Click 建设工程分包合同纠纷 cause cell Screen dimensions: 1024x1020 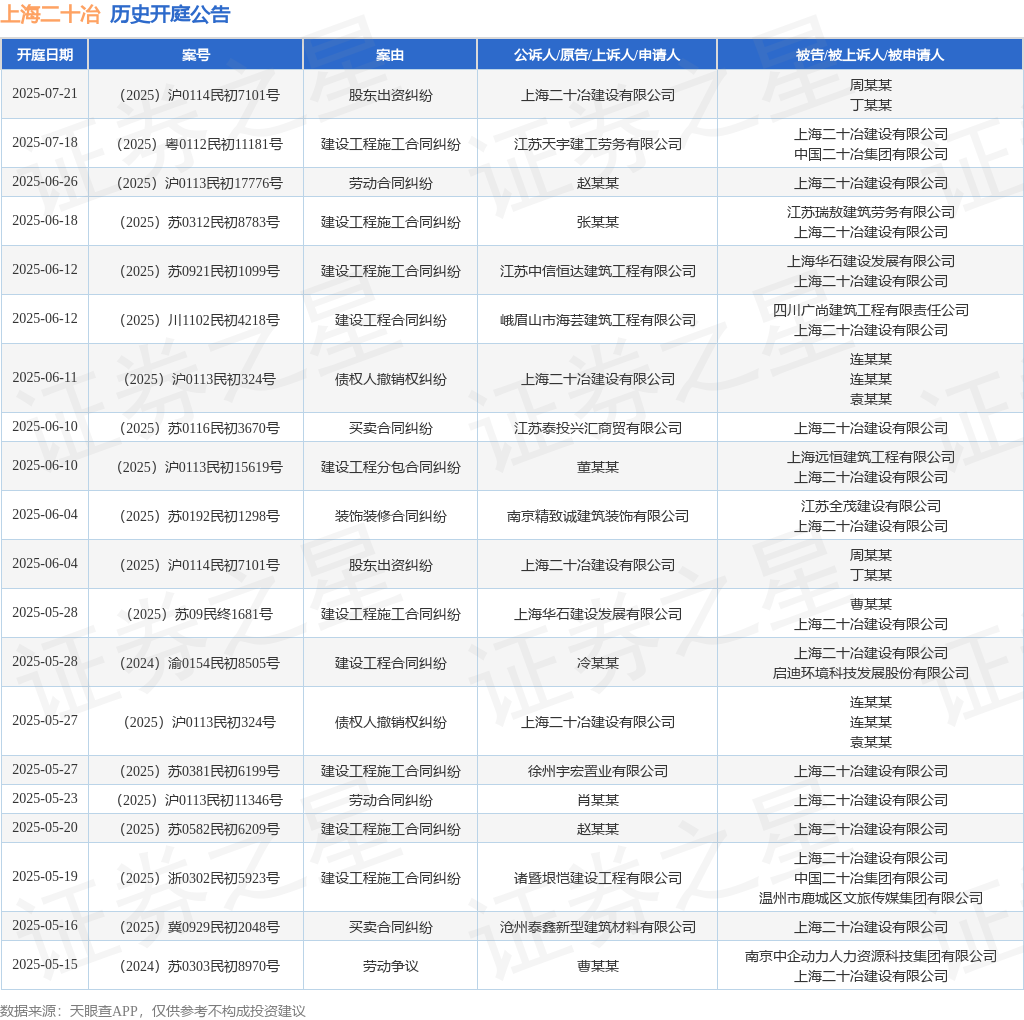[x=391, y=467]
